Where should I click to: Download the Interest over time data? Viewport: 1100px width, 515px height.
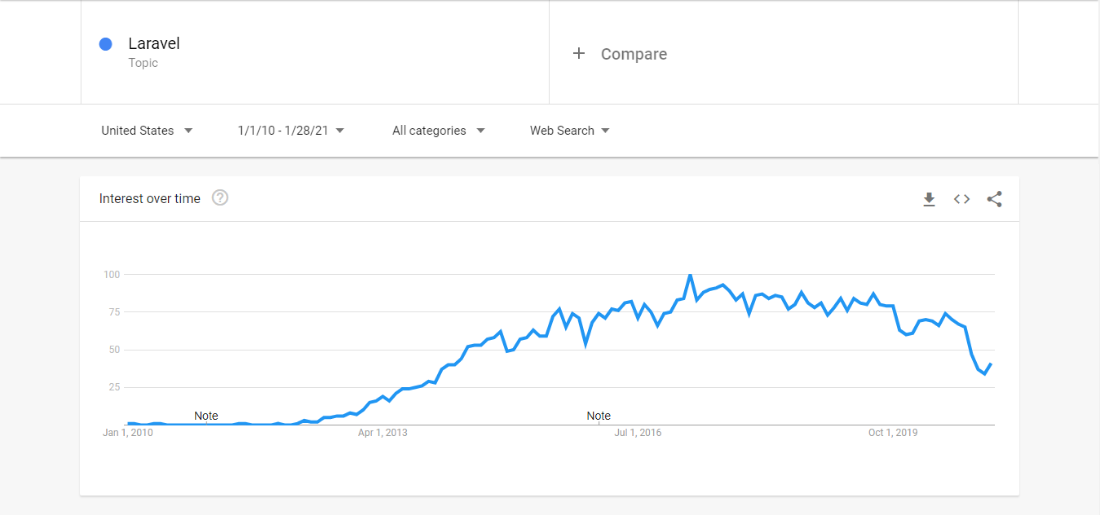pos(929,199)
